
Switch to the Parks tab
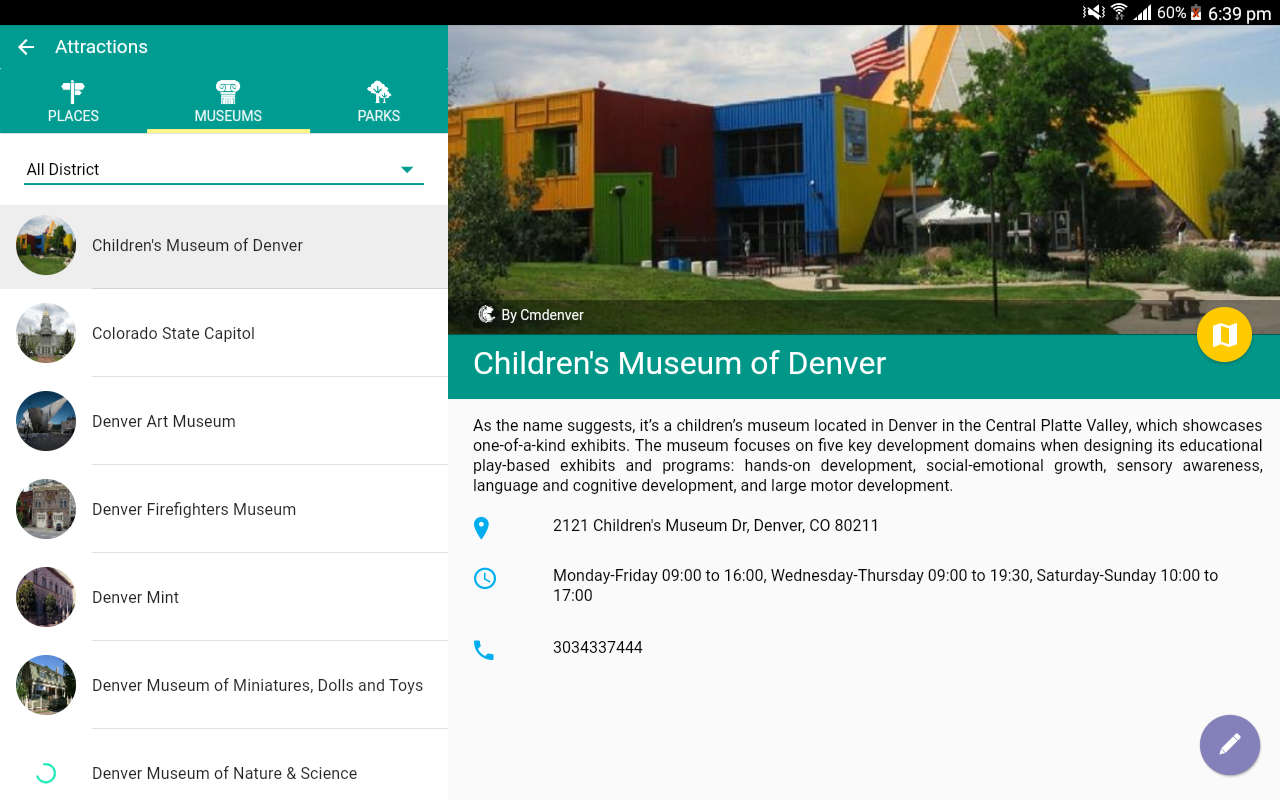click(379, 101)
